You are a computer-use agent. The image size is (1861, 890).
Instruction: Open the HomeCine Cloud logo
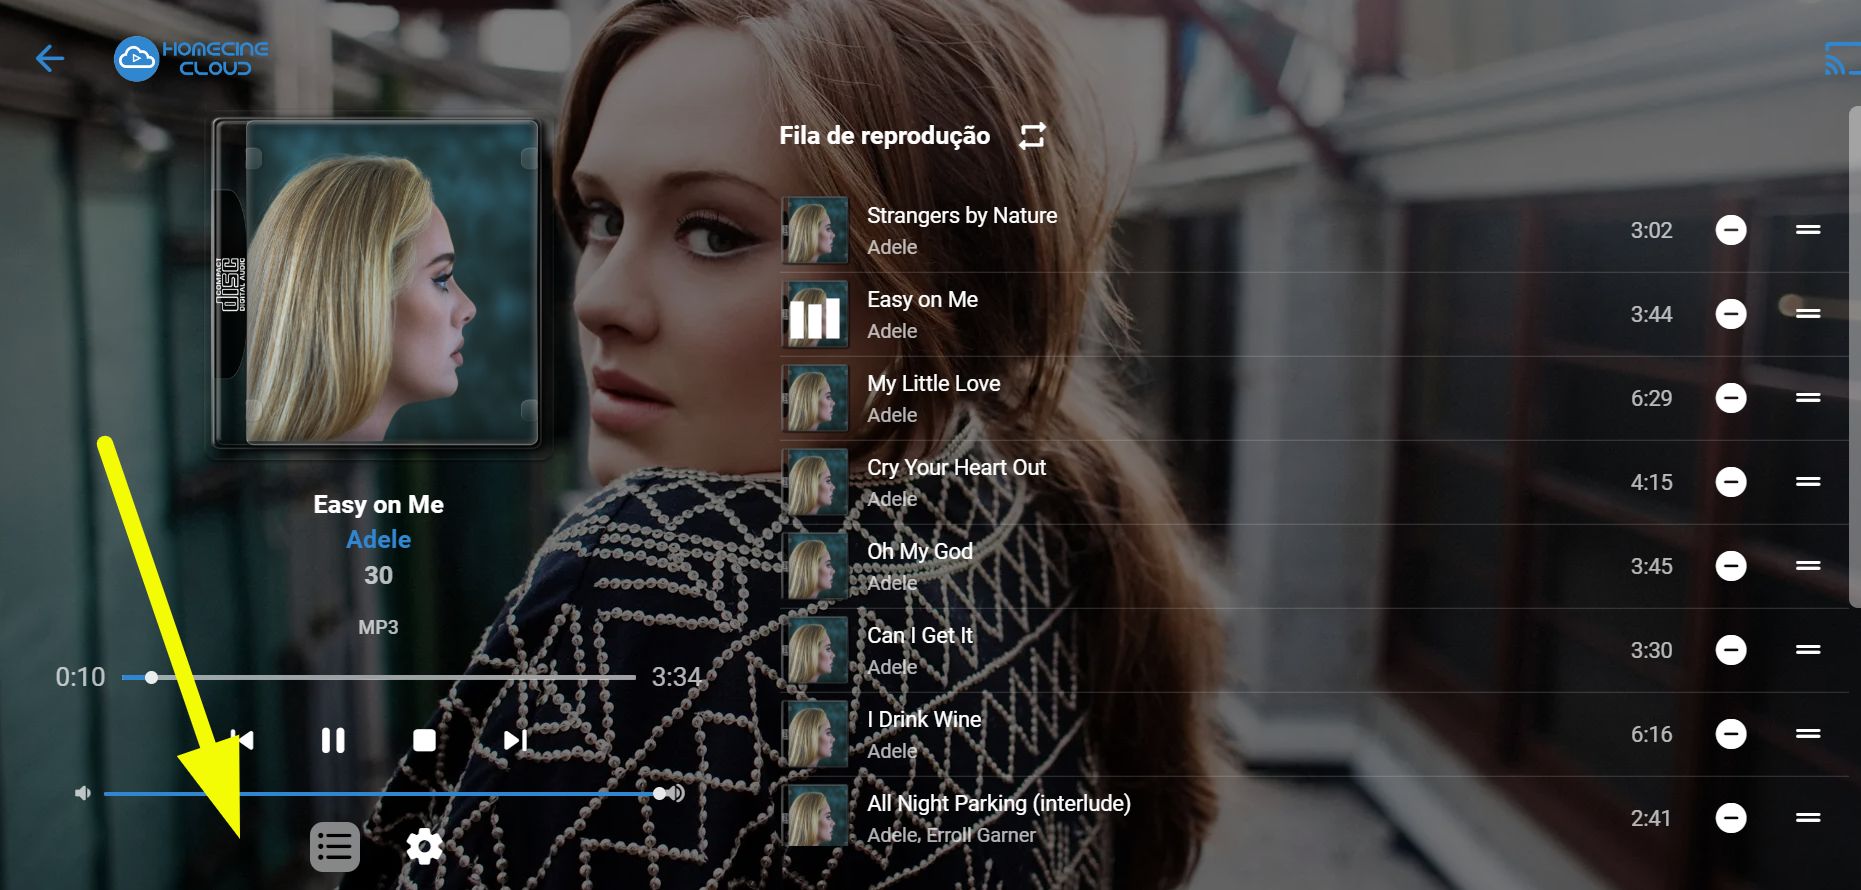191,59
